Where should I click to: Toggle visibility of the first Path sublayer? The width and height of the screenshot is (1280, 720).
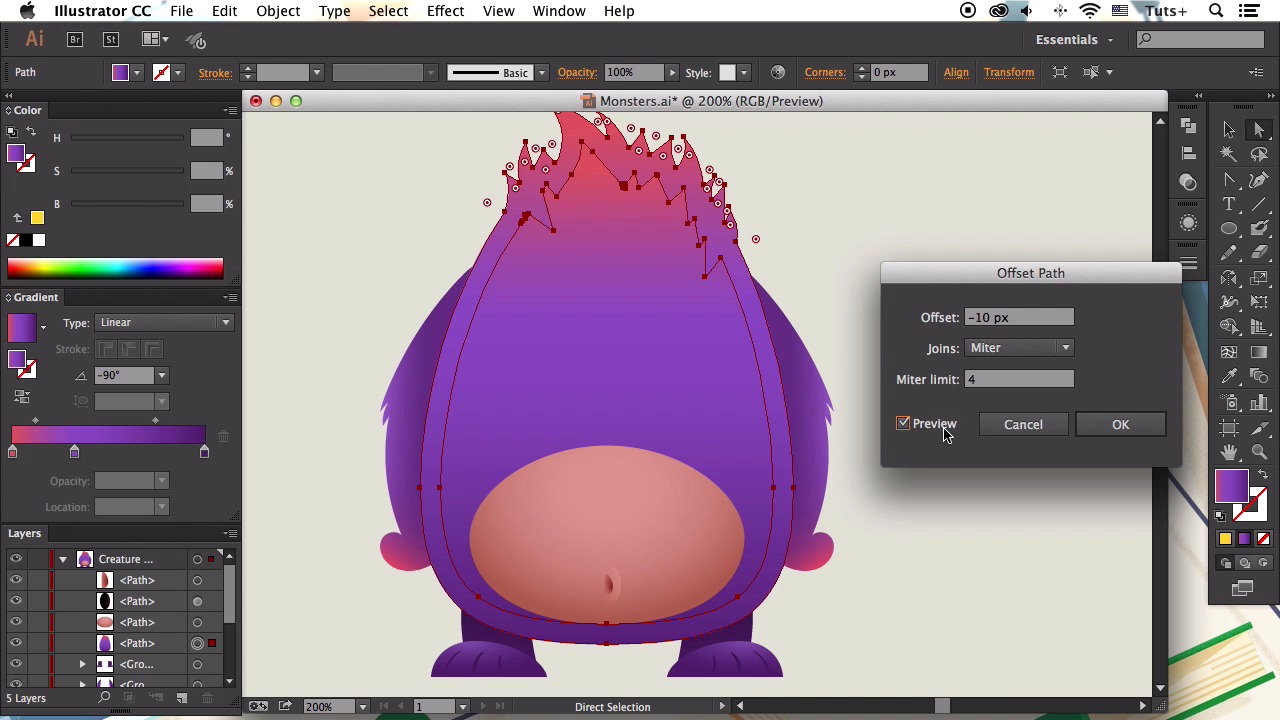15,580
